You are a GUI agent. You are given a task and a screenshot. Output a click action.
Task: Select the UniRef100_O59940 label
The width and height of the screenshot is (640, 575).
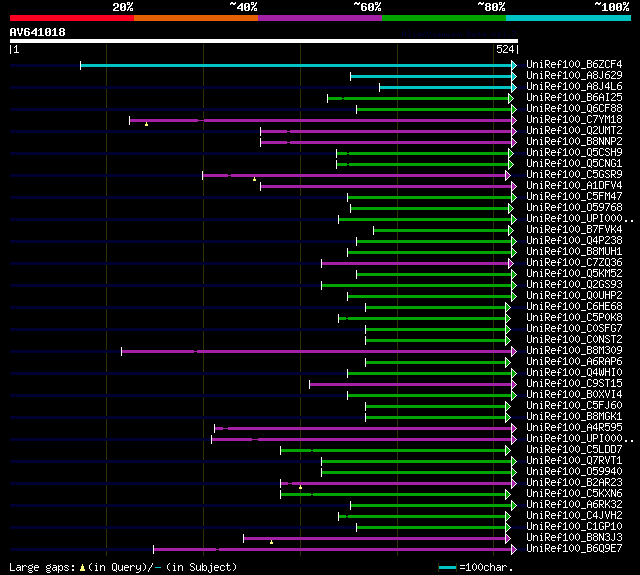point(574,472)
